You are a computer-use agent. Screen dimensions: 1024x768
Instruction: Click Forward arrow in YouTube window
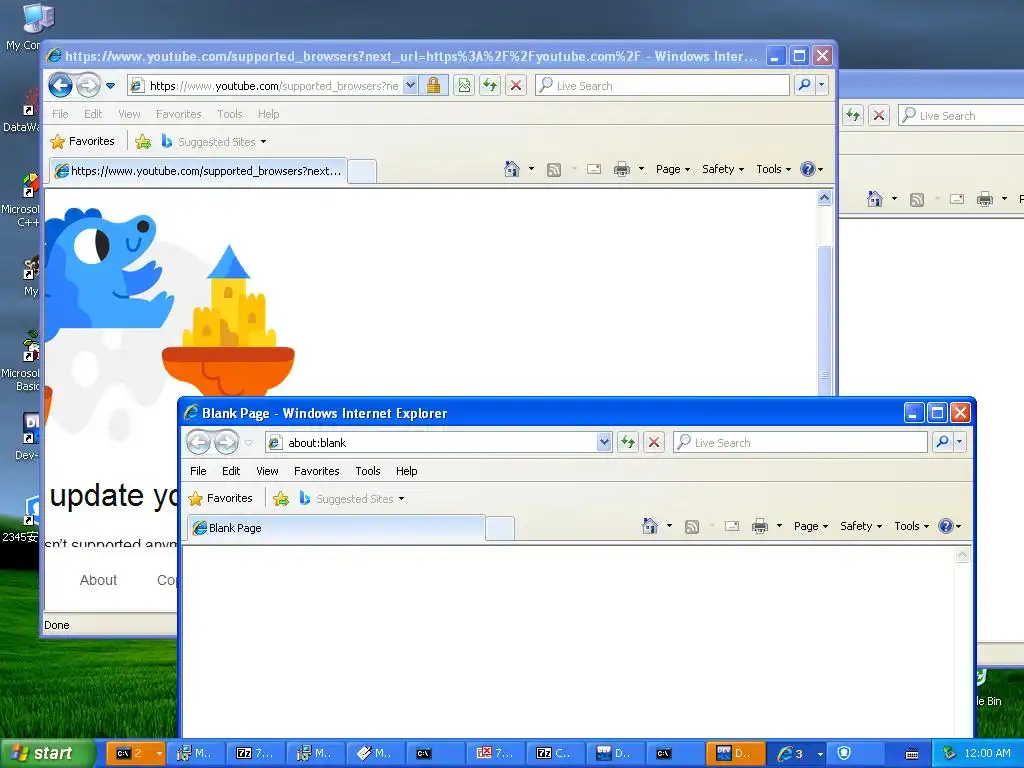pos(88,86)
